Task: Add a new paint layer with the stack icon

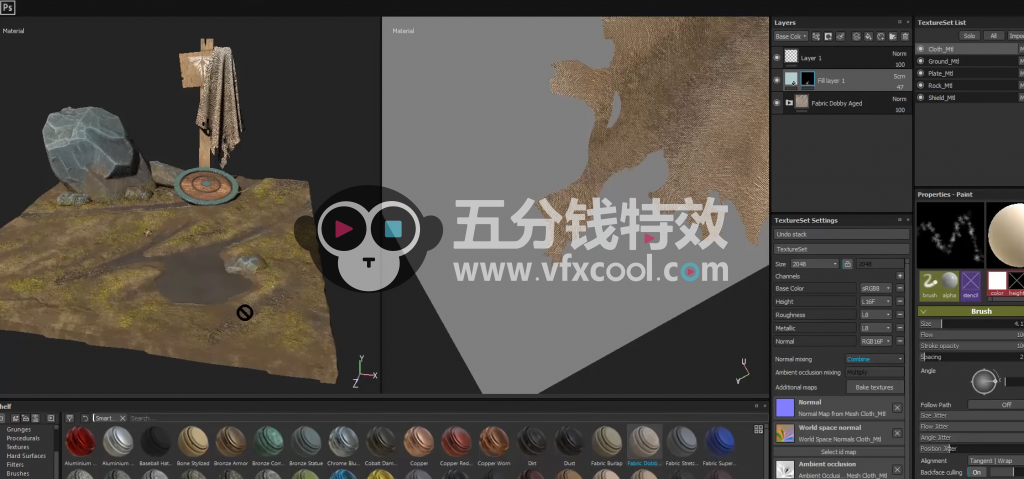Action: (856, 37)
